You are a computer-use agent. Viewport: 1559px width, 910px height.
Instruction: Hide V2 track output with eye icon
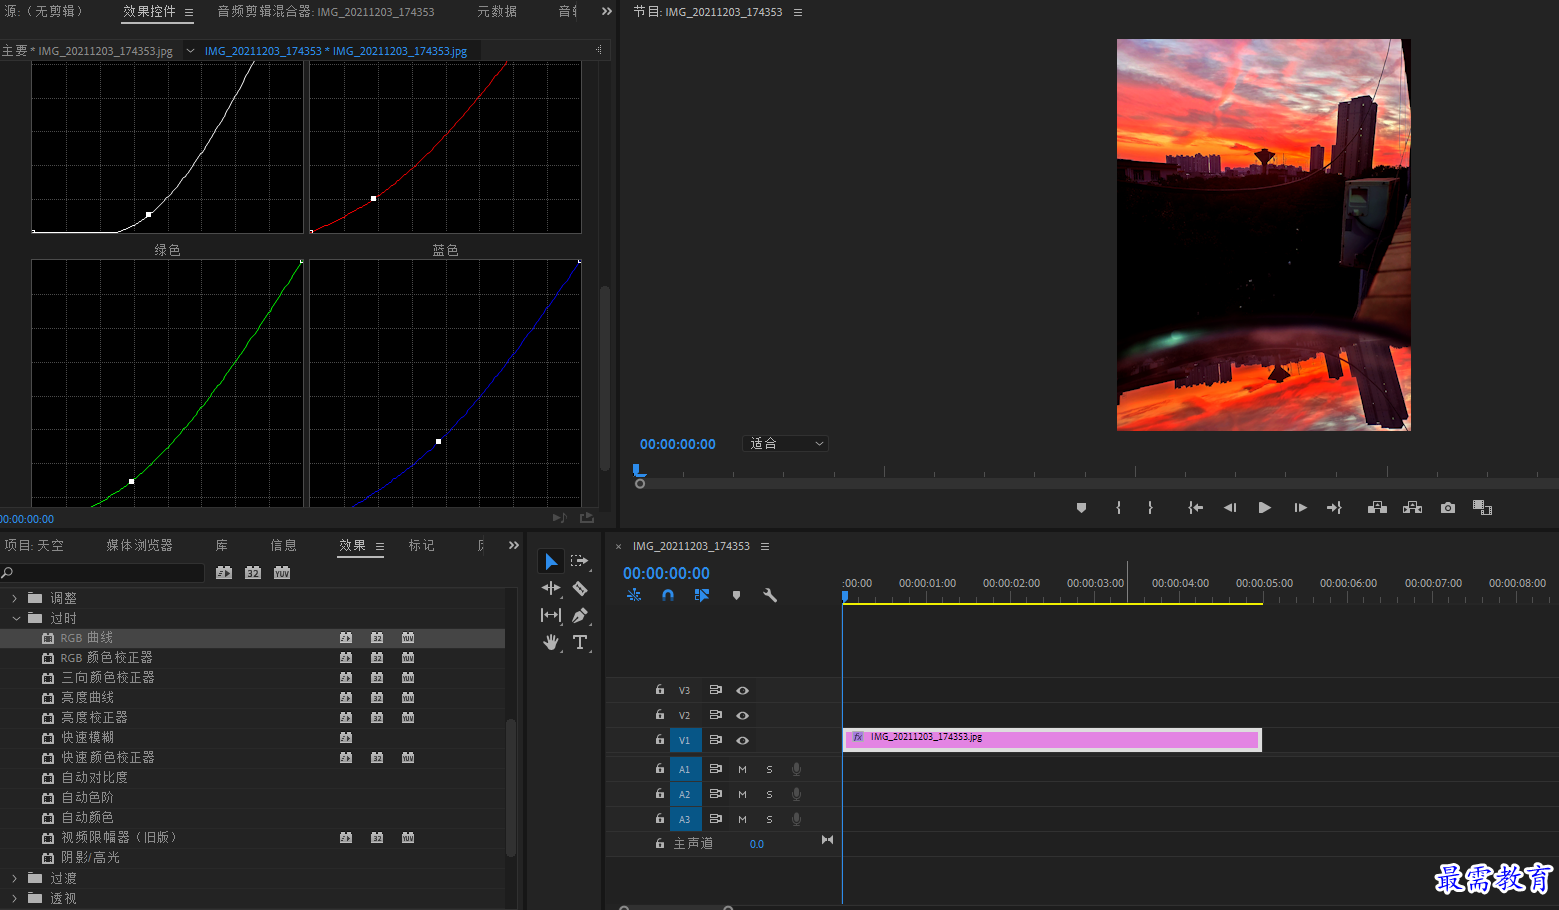point(742,715)
